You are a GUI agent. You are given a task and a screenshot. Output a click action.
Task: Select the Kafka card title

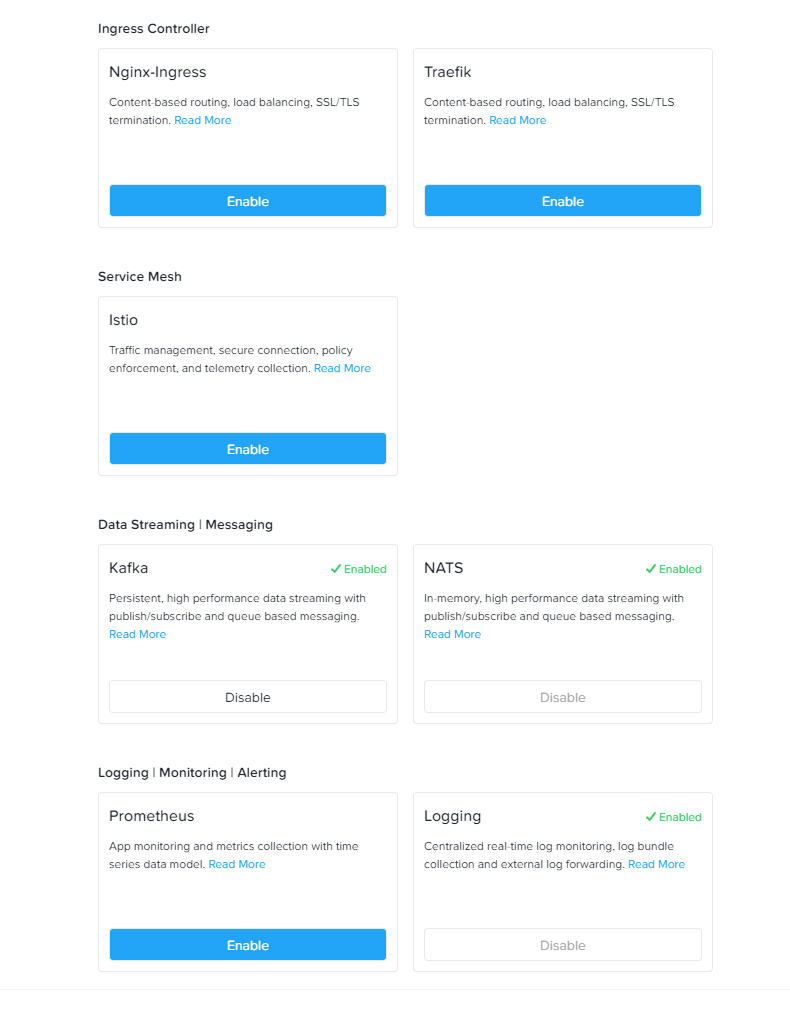coord(129,568)
